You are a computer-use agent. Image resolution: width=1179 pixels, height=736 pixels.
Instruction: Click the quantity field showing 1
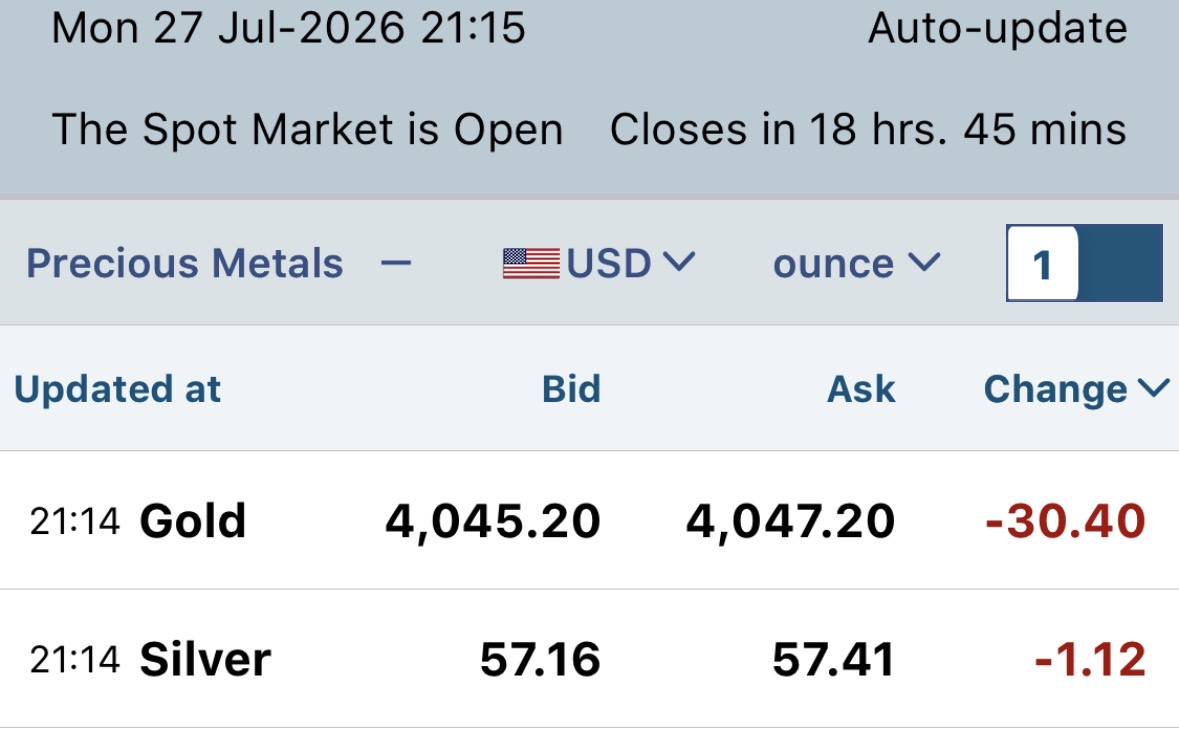(x=1042, y=263)
